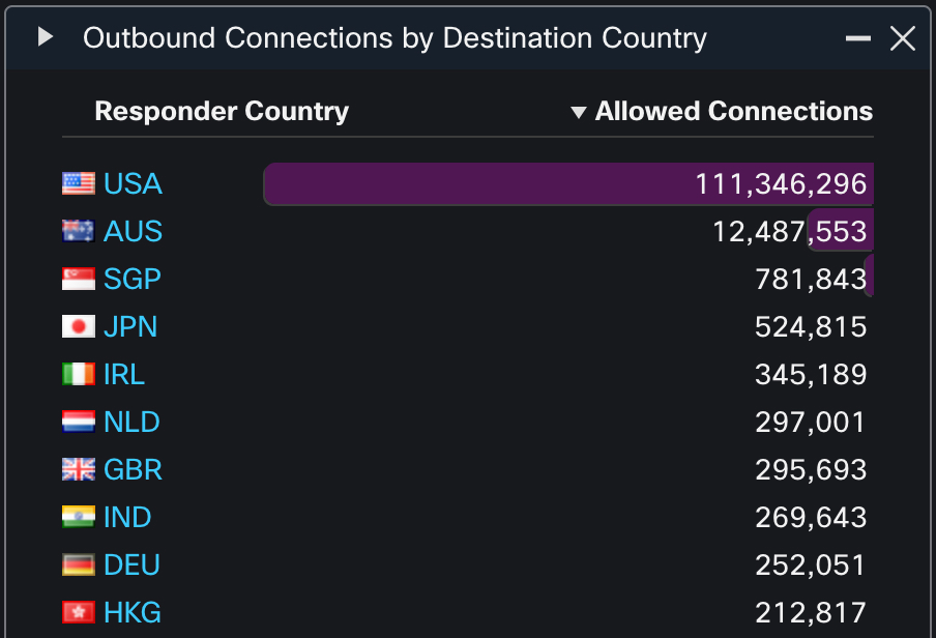Minimize the Outbound Connections widget

click(858, 39)
